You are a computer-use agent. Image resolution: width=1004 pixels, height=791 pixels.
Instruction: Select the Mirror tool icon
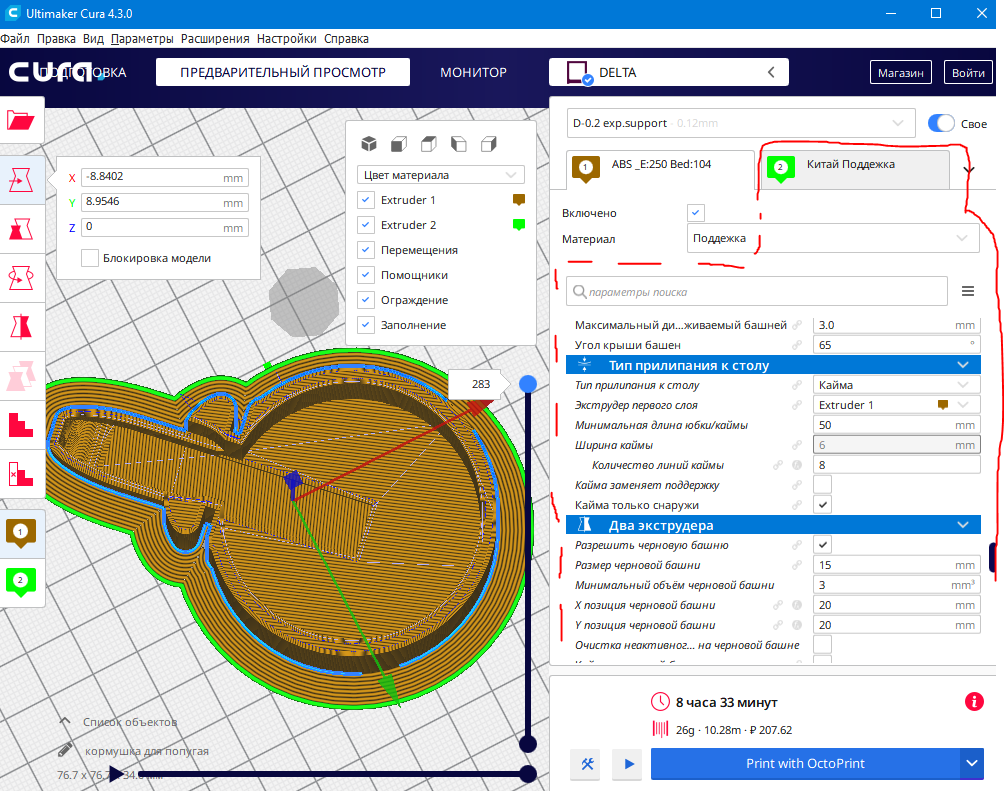pyautogui.click(x=20, y=327)
